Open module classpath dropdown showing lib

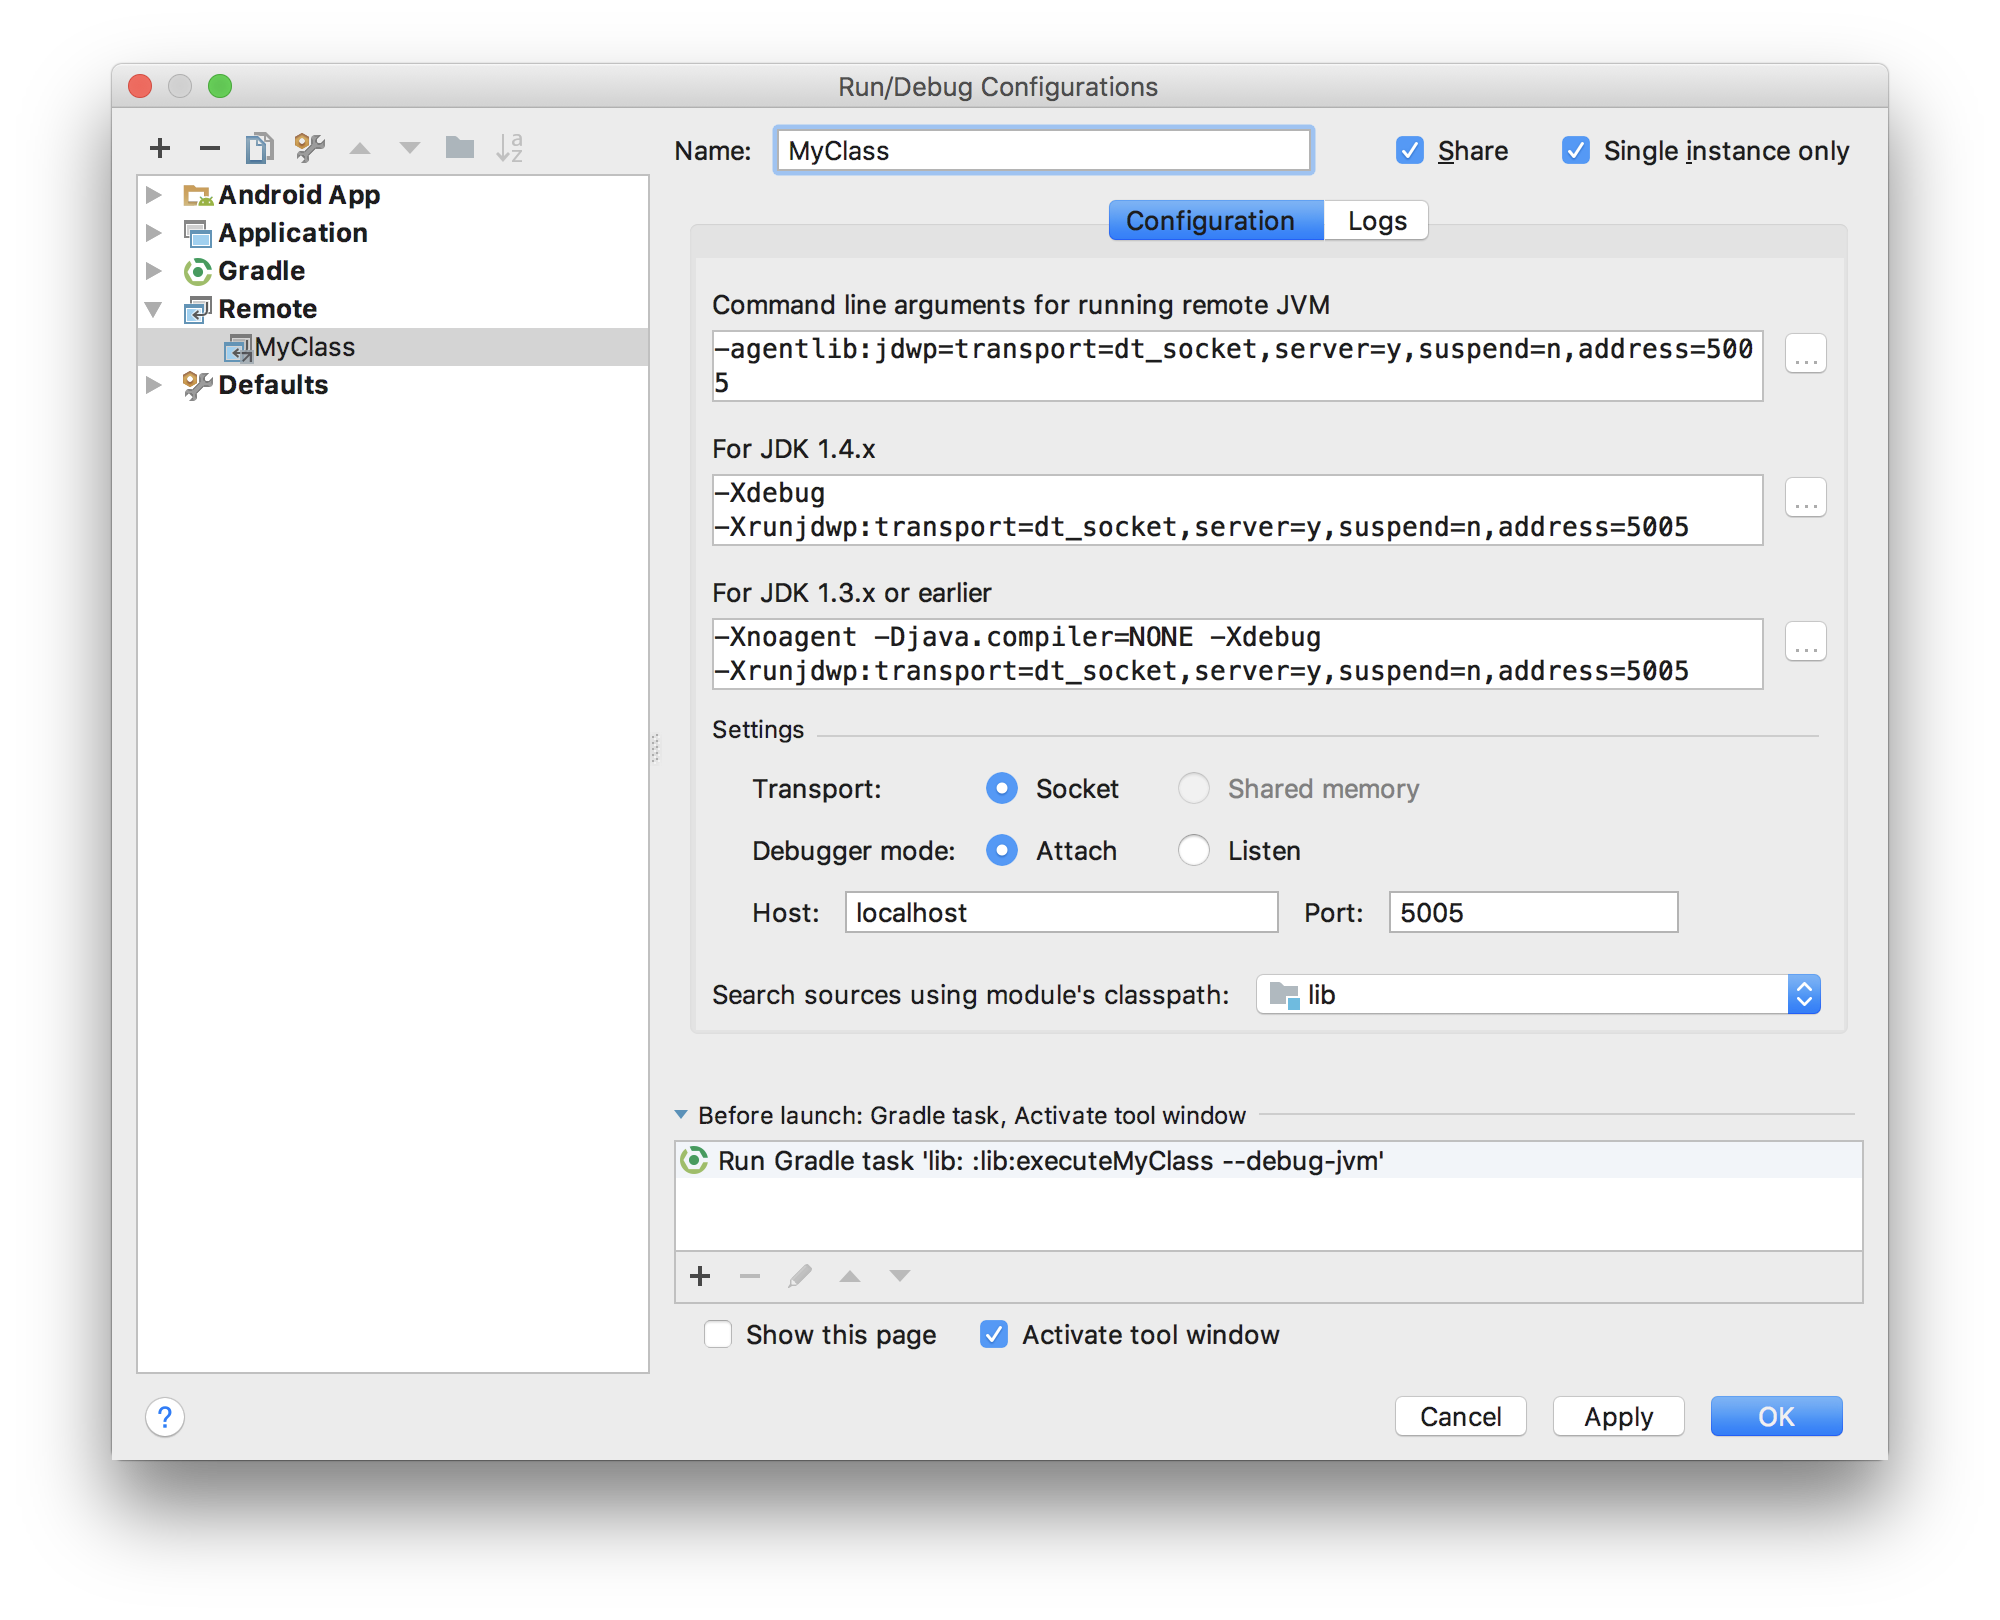pyautogui.click(x=1538, y=995)
